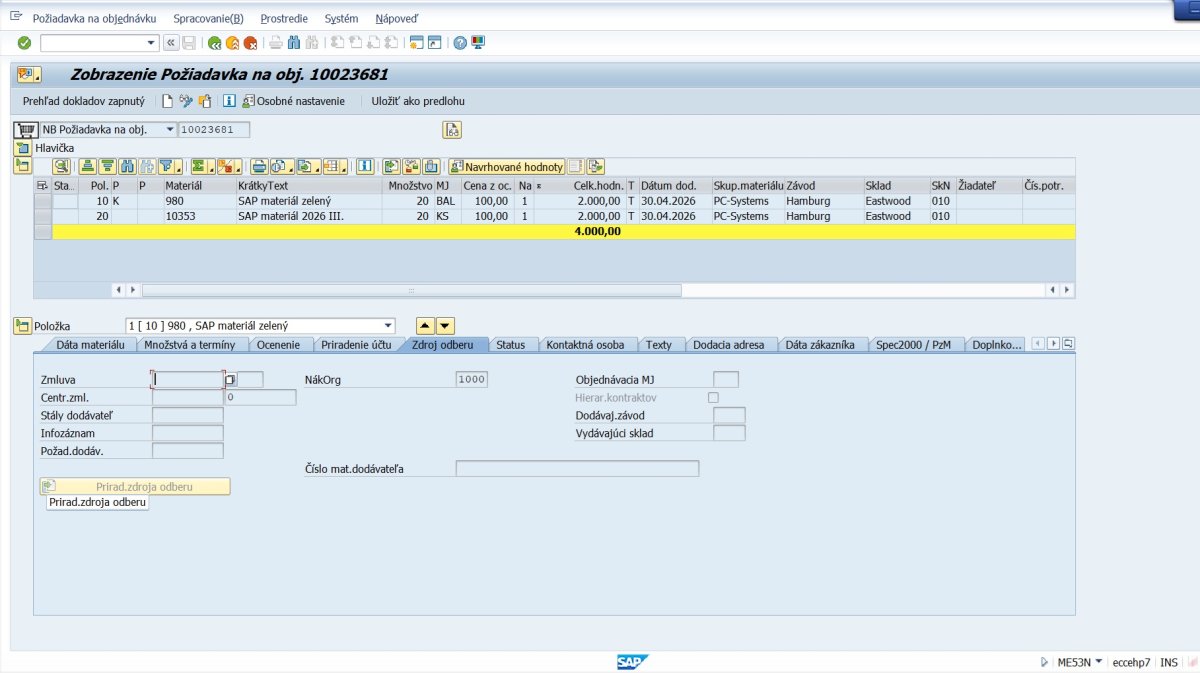Image resolution: width=1200 pixels, height=673 pixels.
Task: Open the Prostredie menu
Action: (x=284, y=18)
